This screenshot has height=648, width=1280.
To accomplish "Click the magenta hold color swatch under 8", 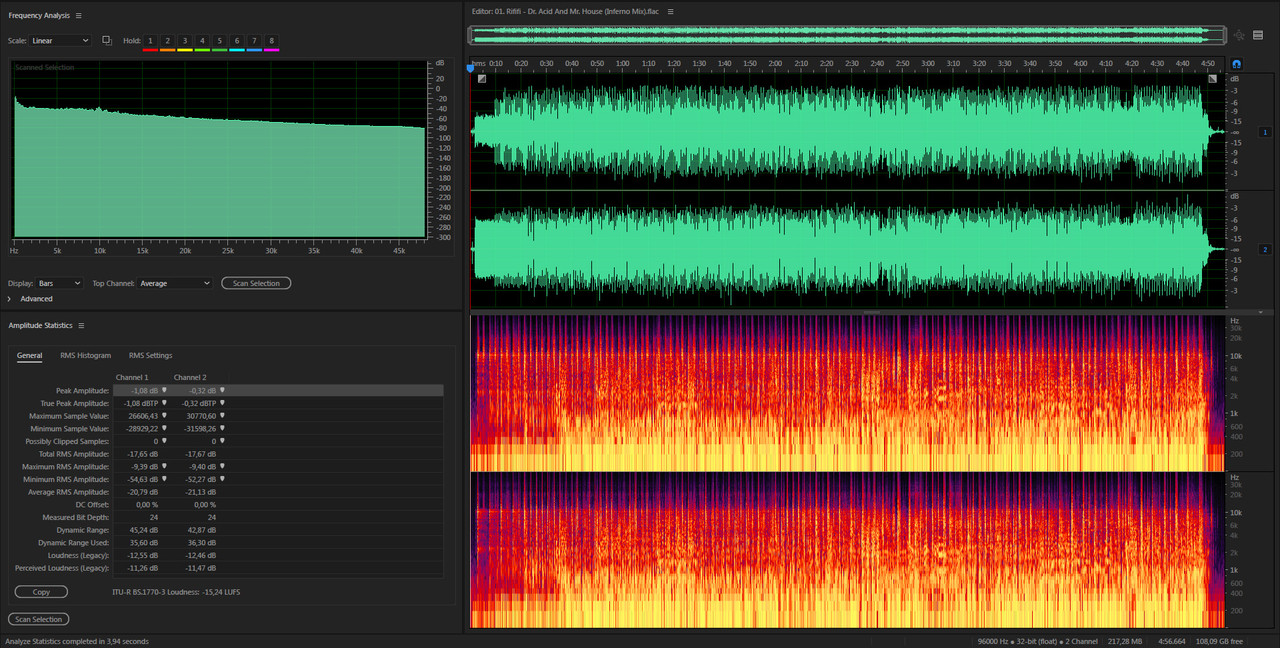I will tap(271, 49).
